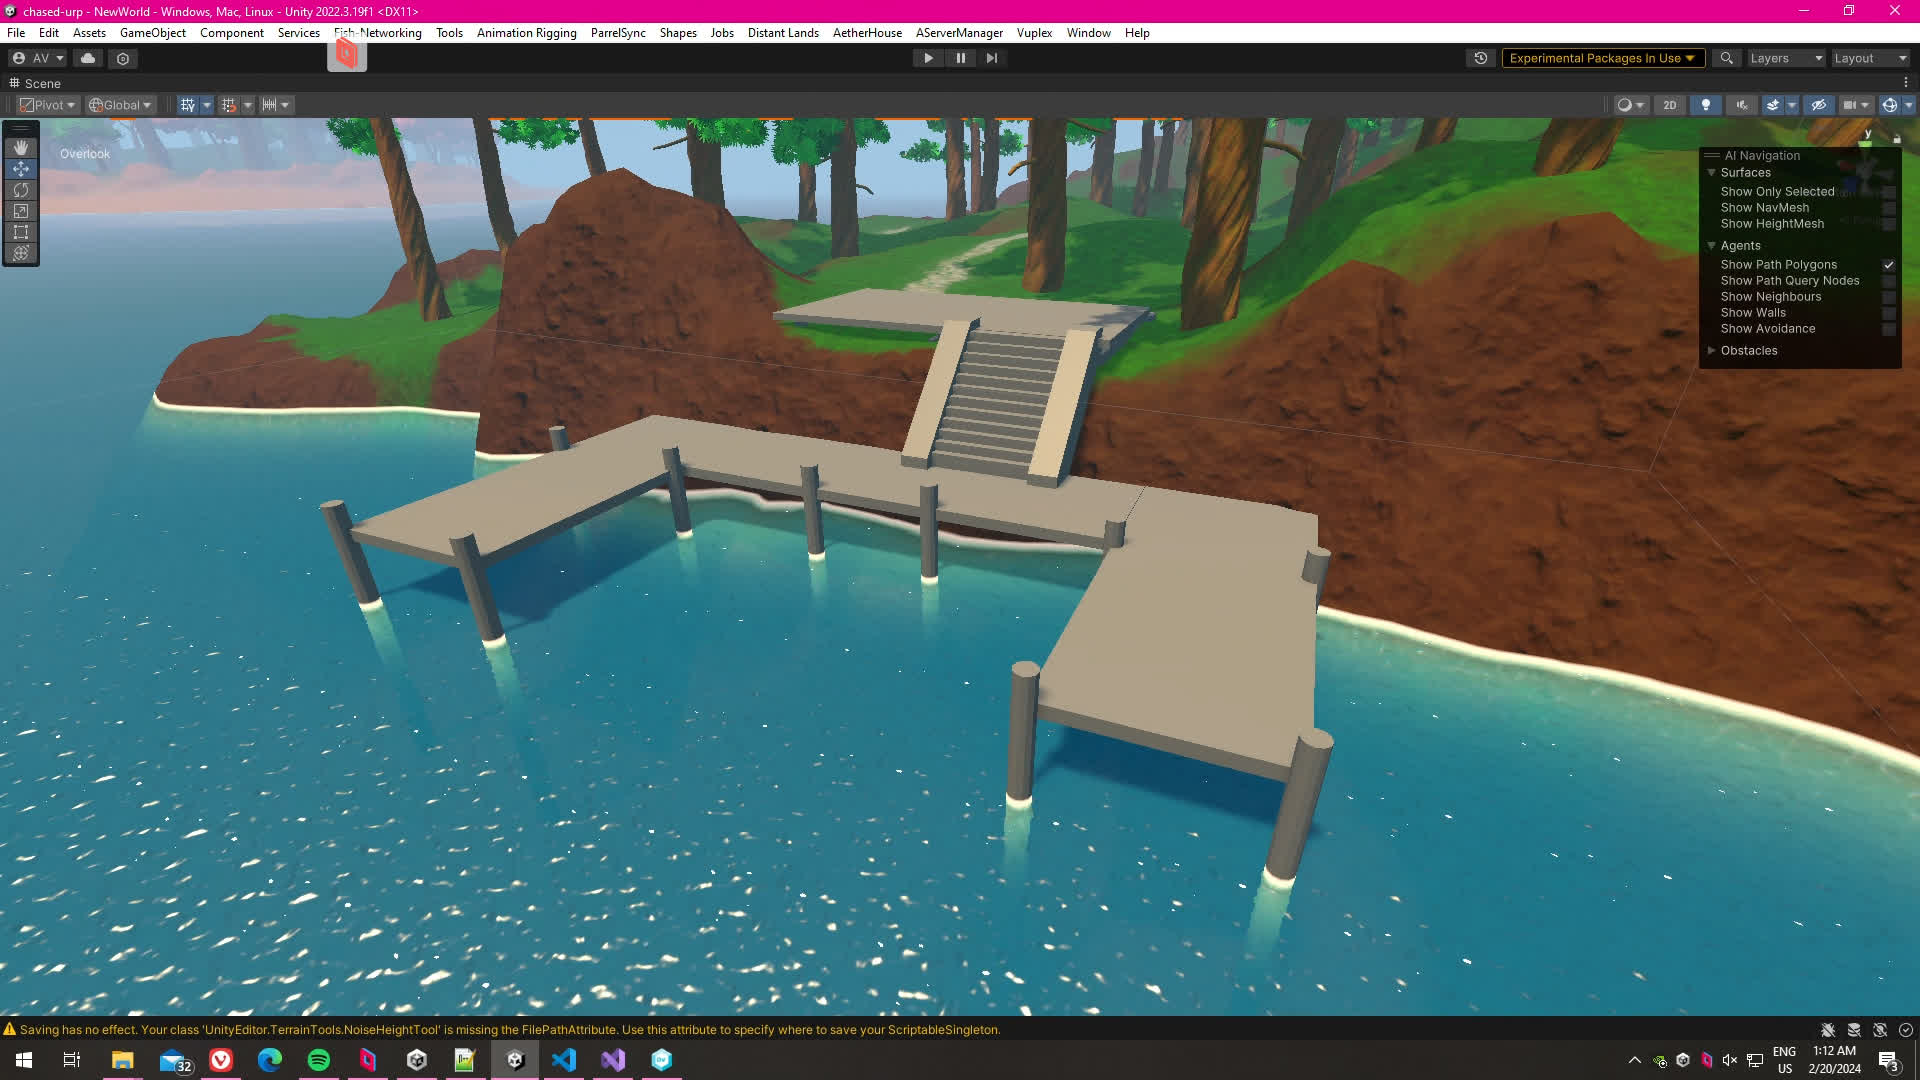This screenshot has height=1080, width=1920.
Task: Select the Rotate tool
Action: coord(21,190)
